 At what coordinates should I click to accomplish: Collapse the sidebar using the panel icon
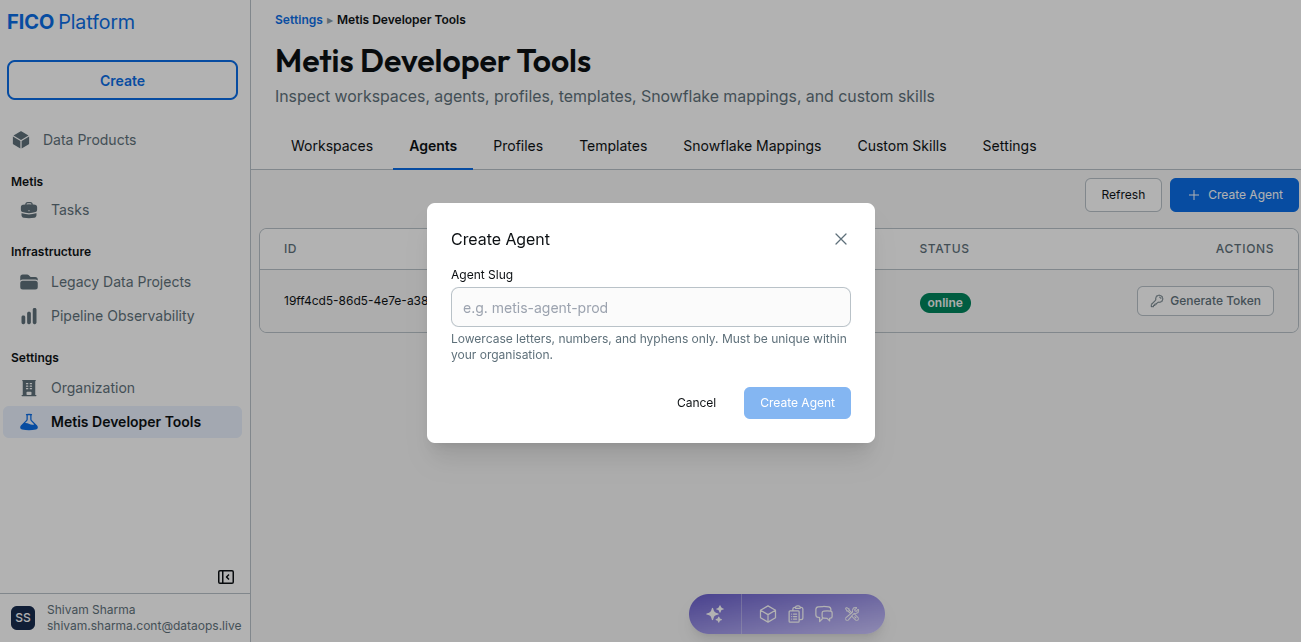tap(226, 577)
